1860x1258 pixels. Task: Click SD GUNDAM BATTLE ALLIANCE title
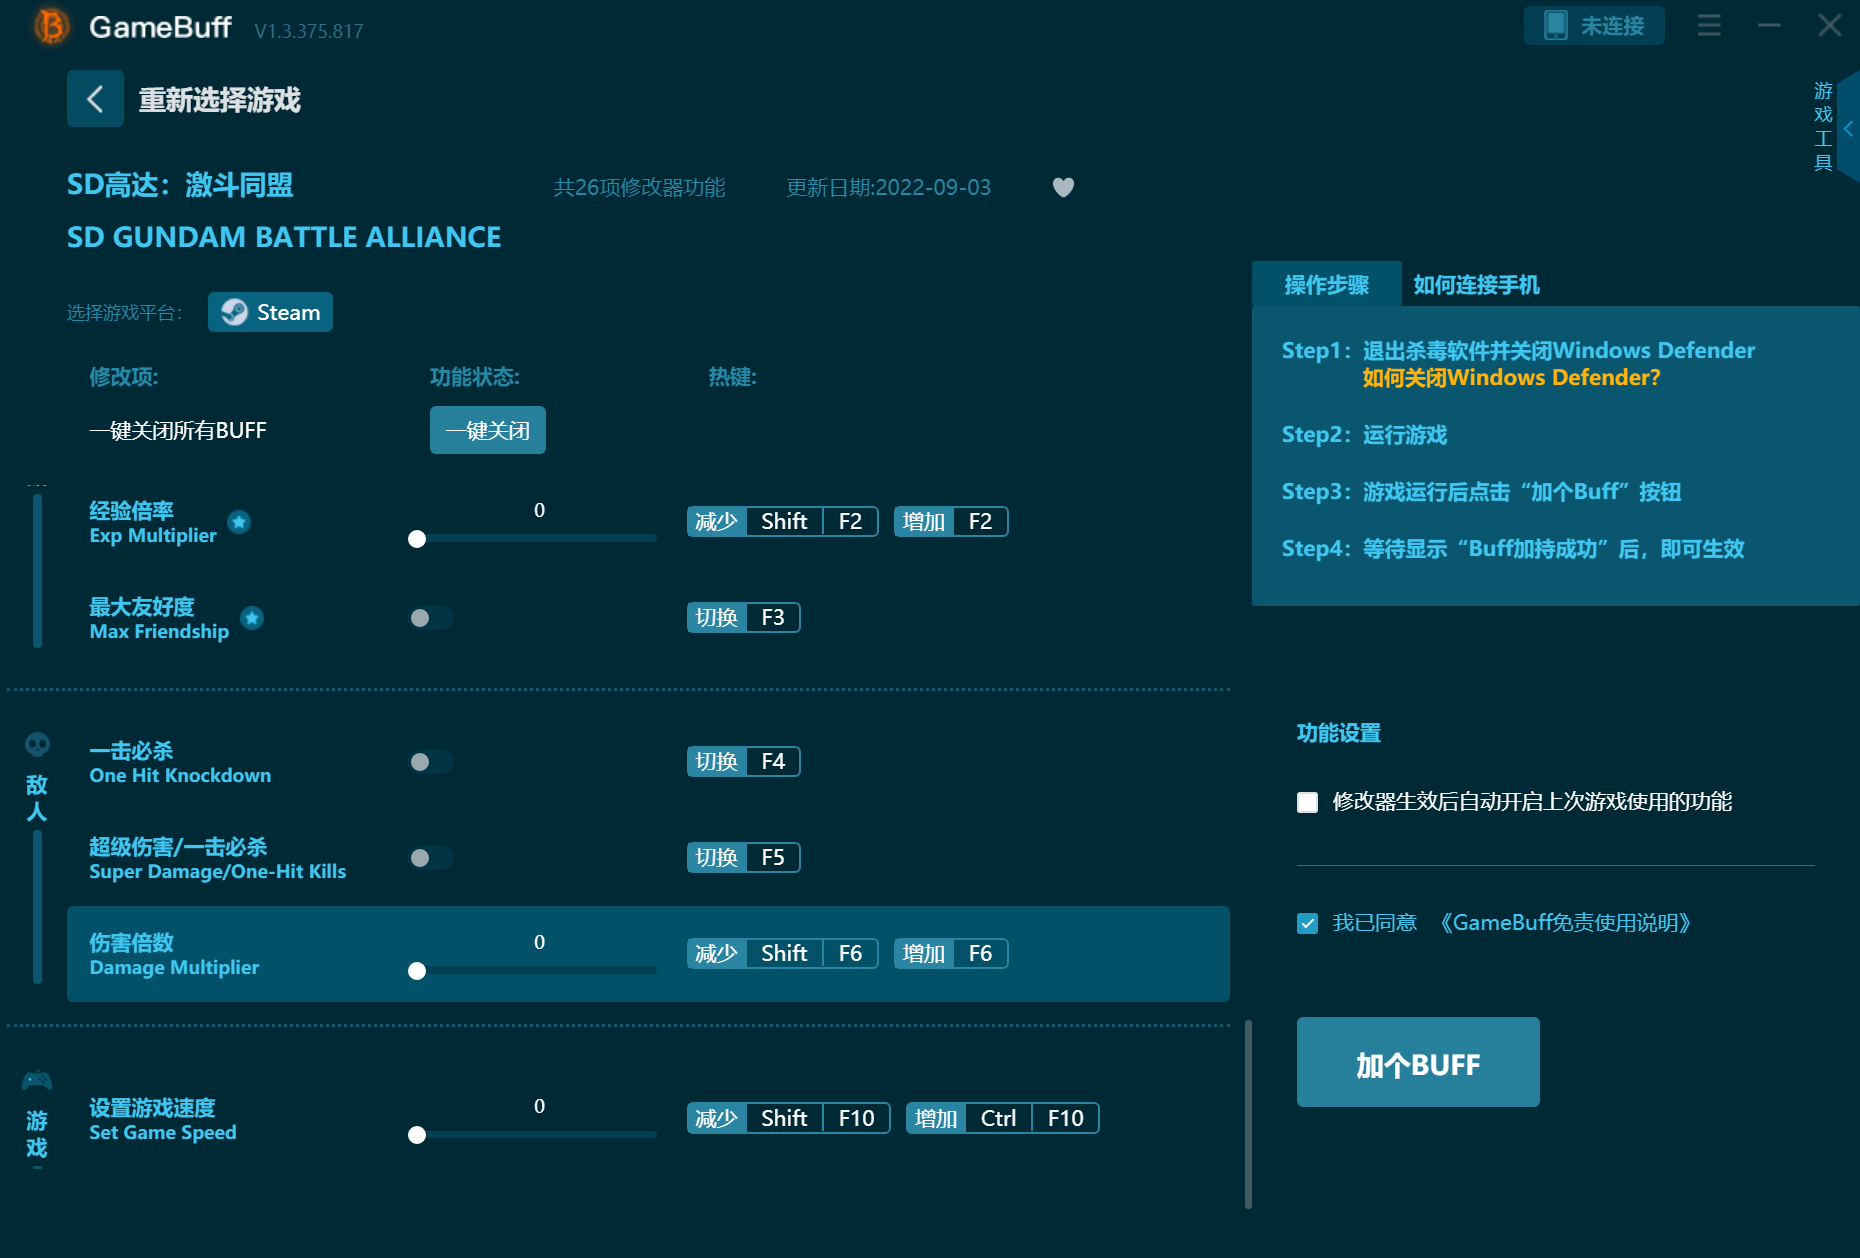point(284,237)
